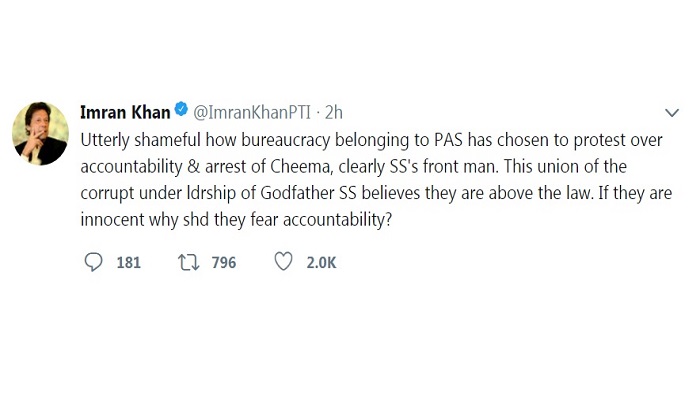
Task: Click the 2h timestamp of the tweet
Action: pos(333,112)
